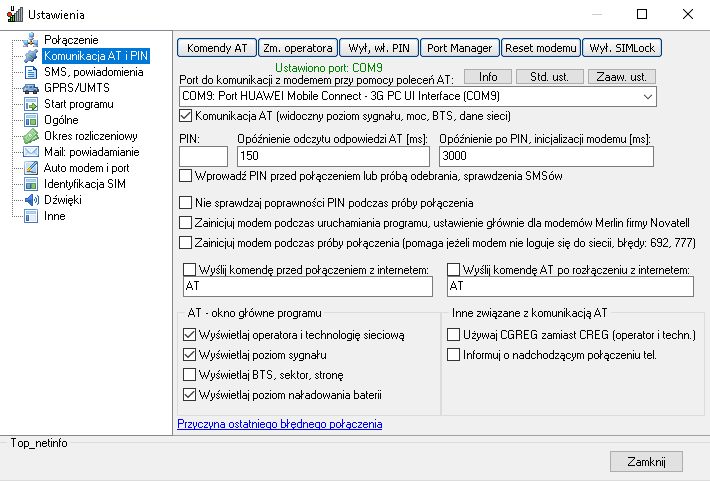710x481 pixels.
Task: Enable Używaj CGREG zamiast CREG
Action: pyautogui.click(x=453, y=335)
